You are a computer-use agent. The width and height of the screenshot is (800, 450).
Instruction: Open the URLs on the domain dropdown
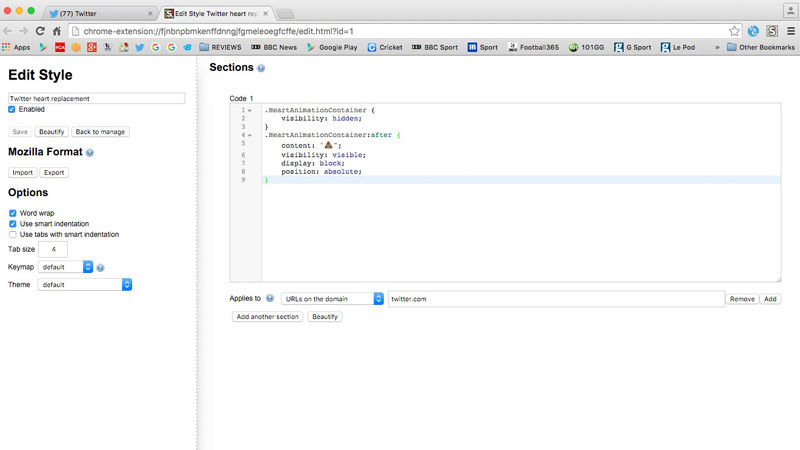point(332,299)
